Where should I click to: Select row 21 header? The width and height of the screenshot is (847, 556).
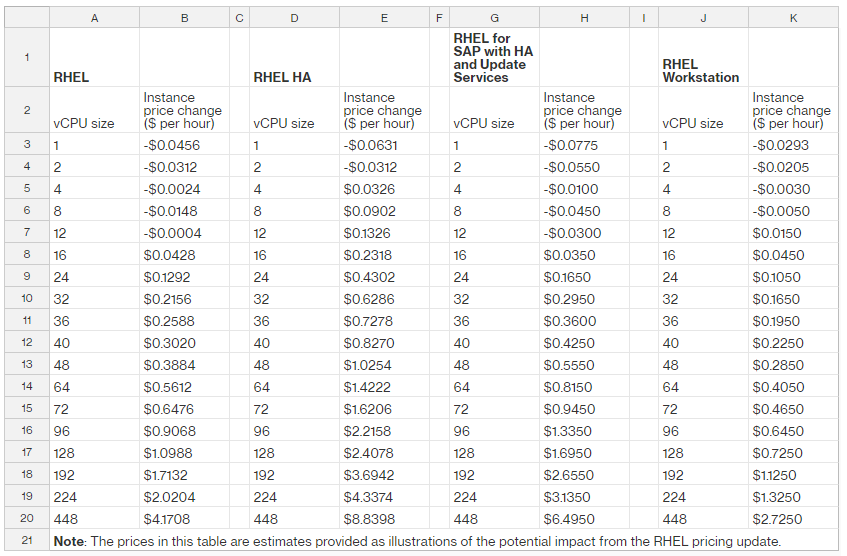tap(27, 540)
